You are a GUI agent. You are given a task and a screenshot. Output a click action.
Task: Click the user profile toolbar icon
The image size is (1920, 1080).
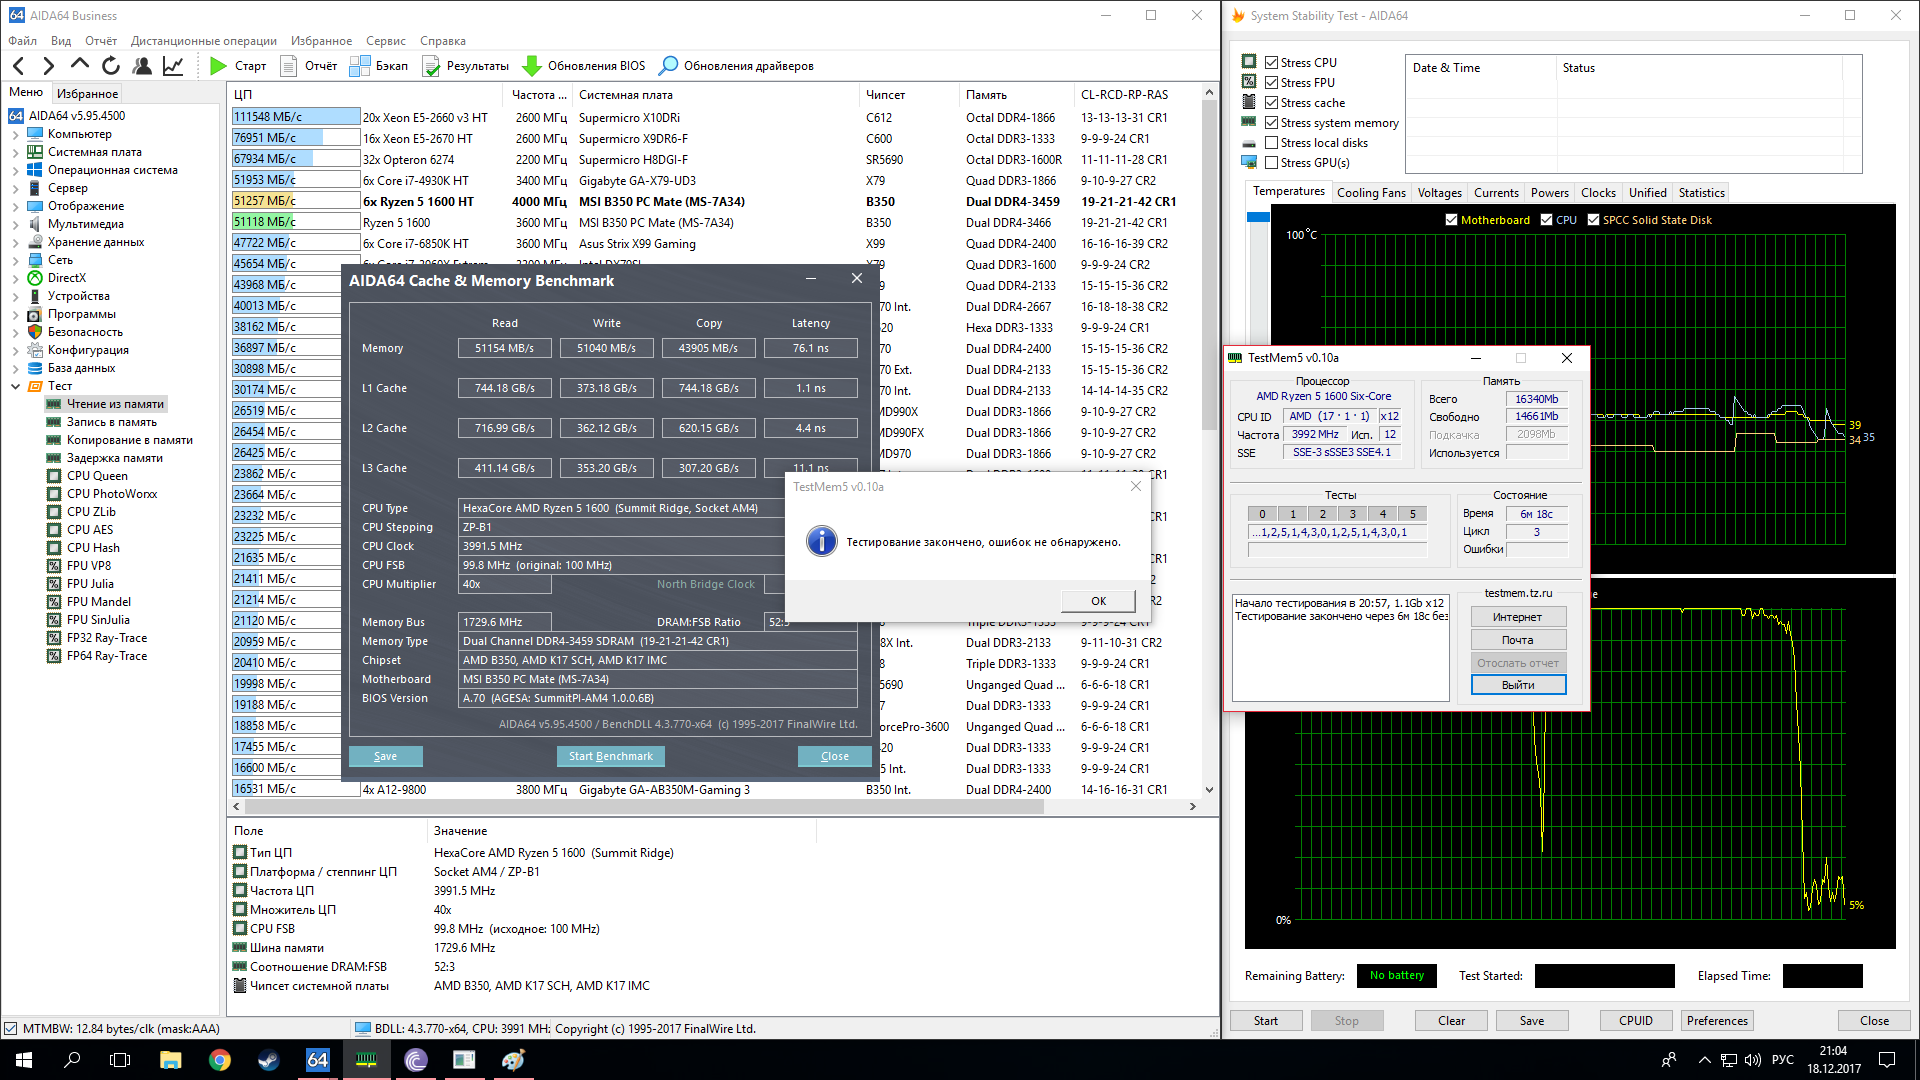(x=142, y=66)
